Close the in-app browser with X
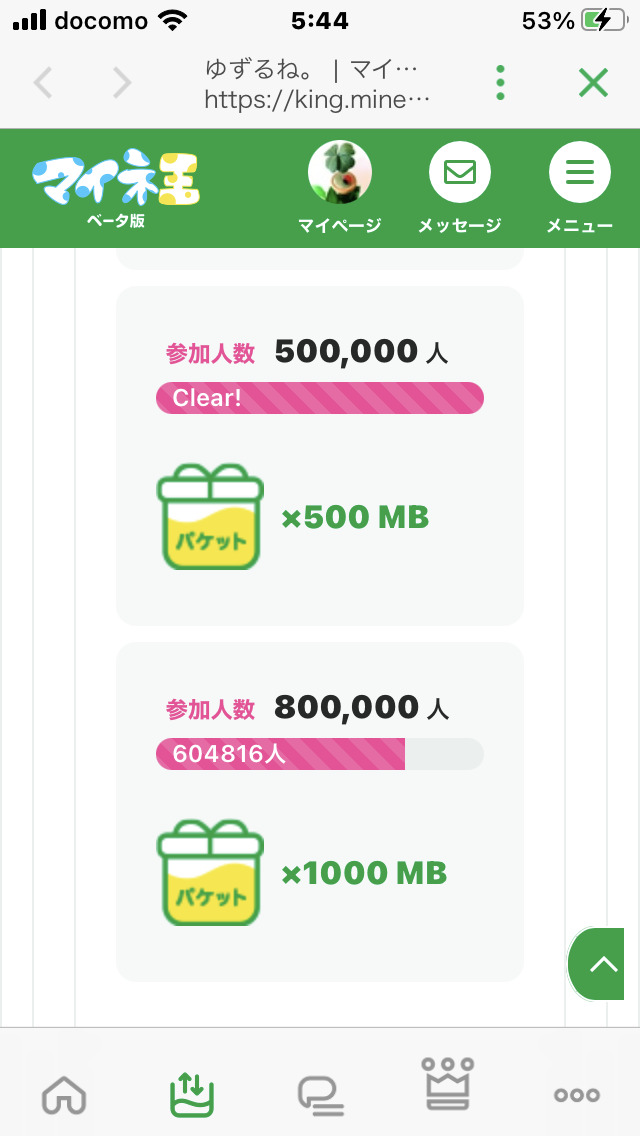Screen dimensions: 640x1136 (593, 83)
